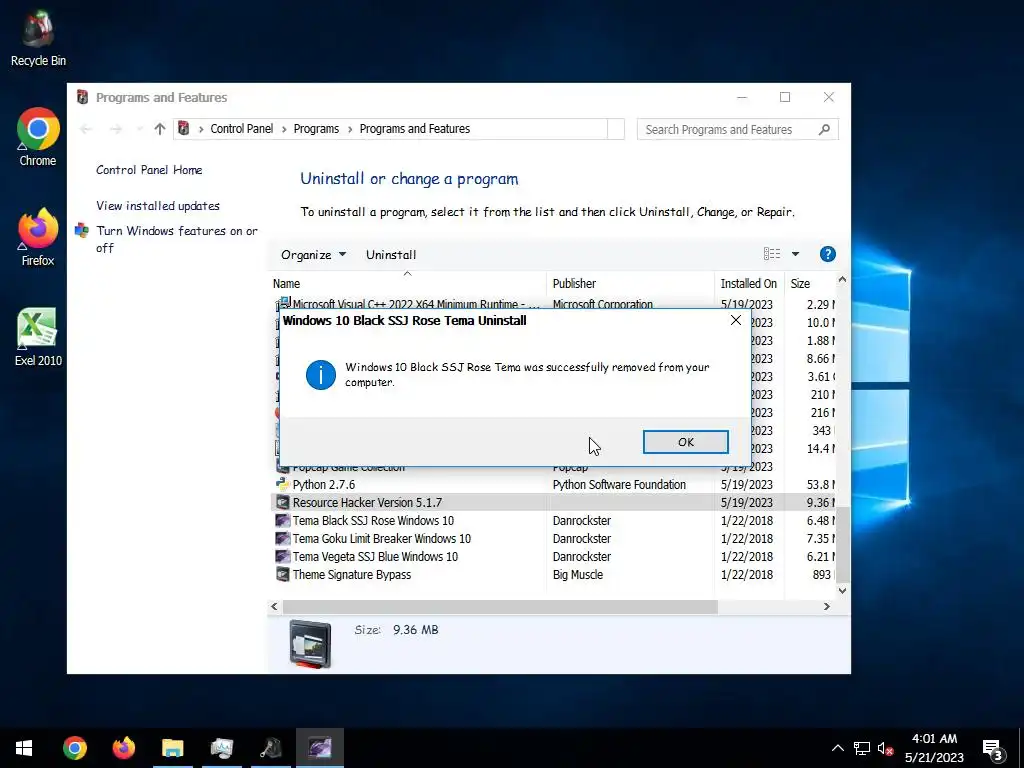Select Tema Vegeta SSJ Blue Windows 10
Viewport: 1024px width, 768px height.
pyautogui.click(x=375, y=556)
